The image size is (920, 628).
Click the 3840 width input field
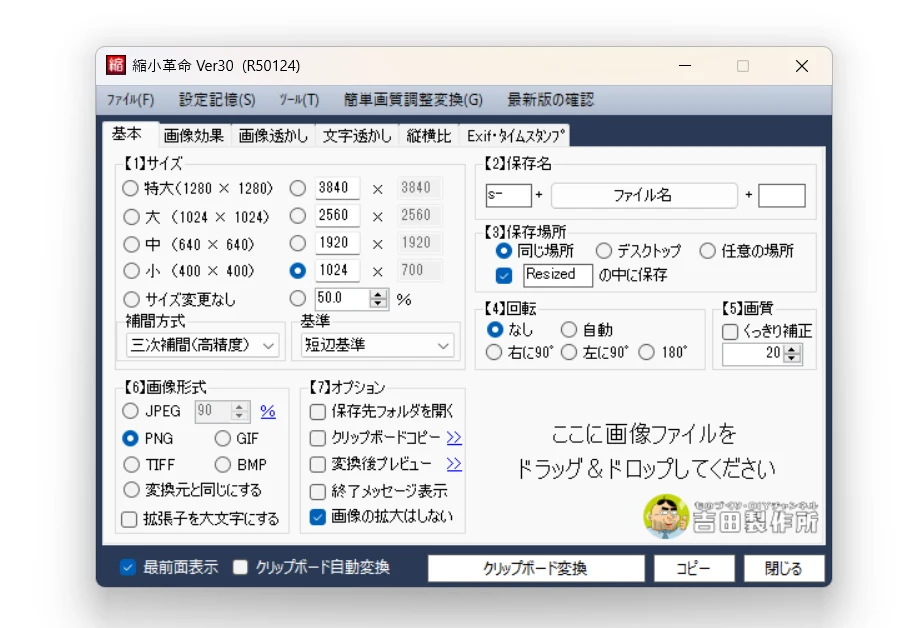click(337, 188)
